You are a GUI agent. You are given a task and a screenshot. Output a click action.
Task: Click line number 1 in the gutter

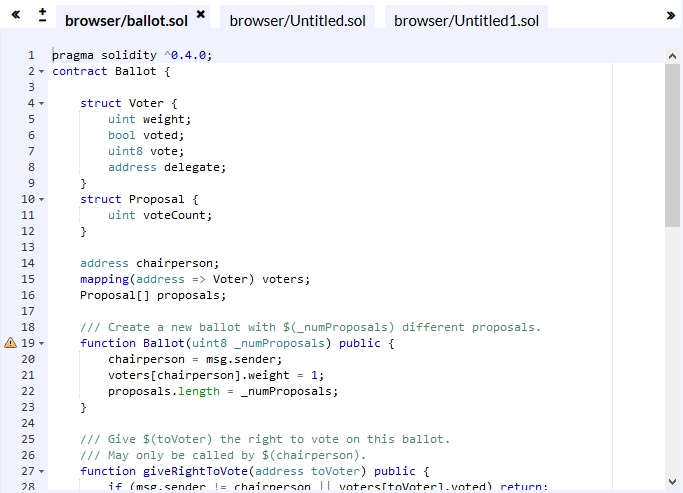(30, 55)
